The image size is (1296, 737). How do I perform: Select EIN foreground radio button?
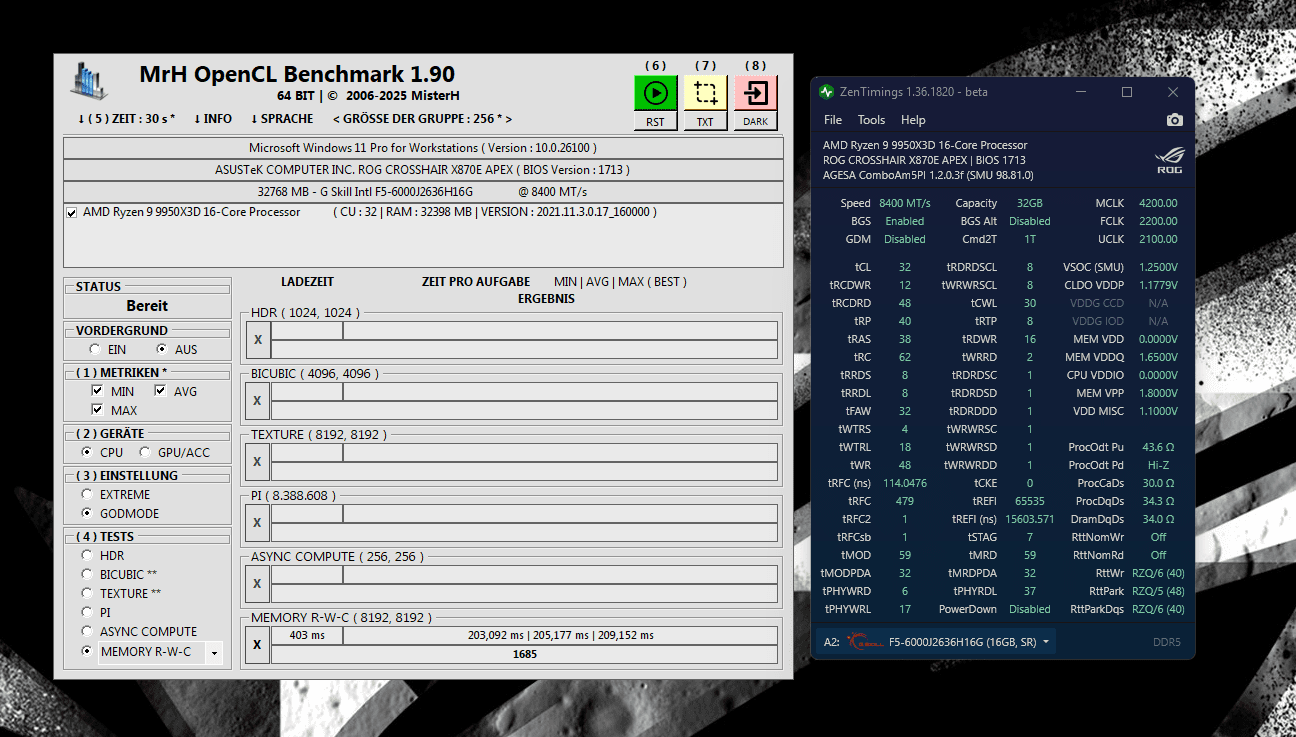pyautogui.click(x=95, y=350)
